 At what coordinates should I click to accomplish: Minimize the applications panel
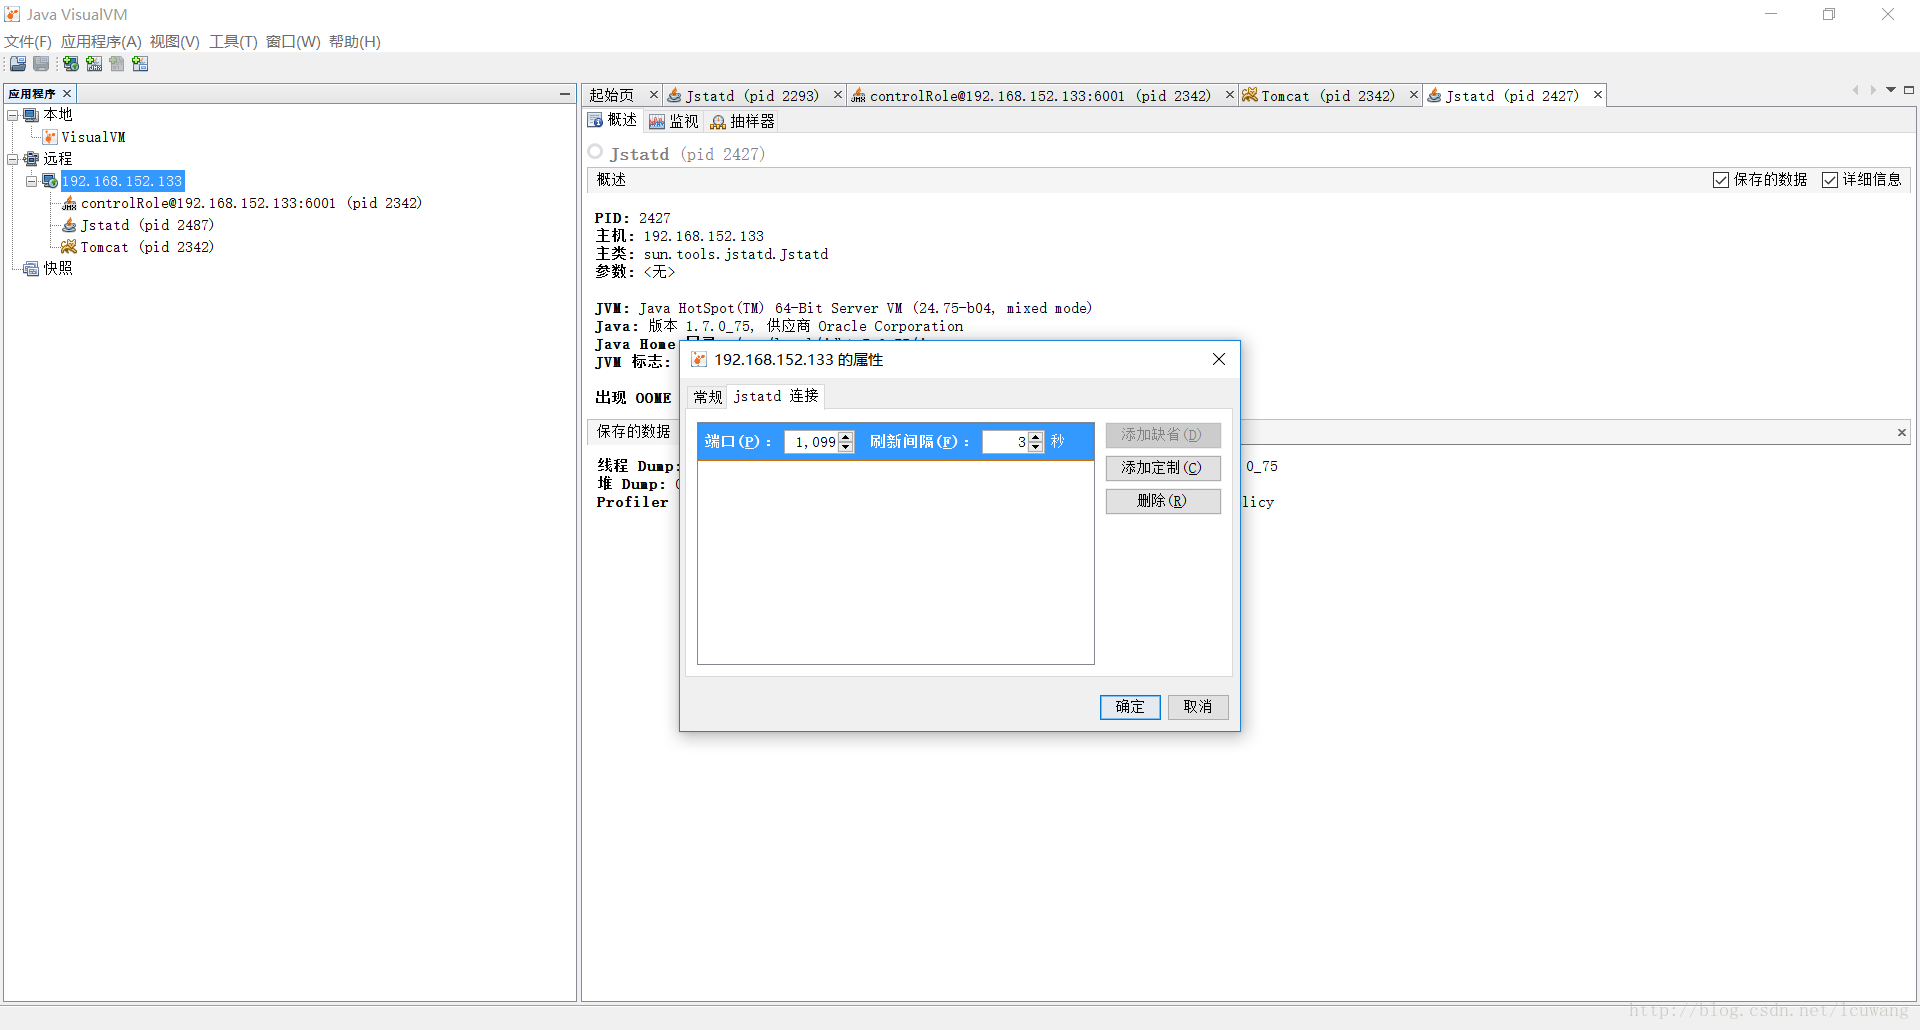coord(565,94)
